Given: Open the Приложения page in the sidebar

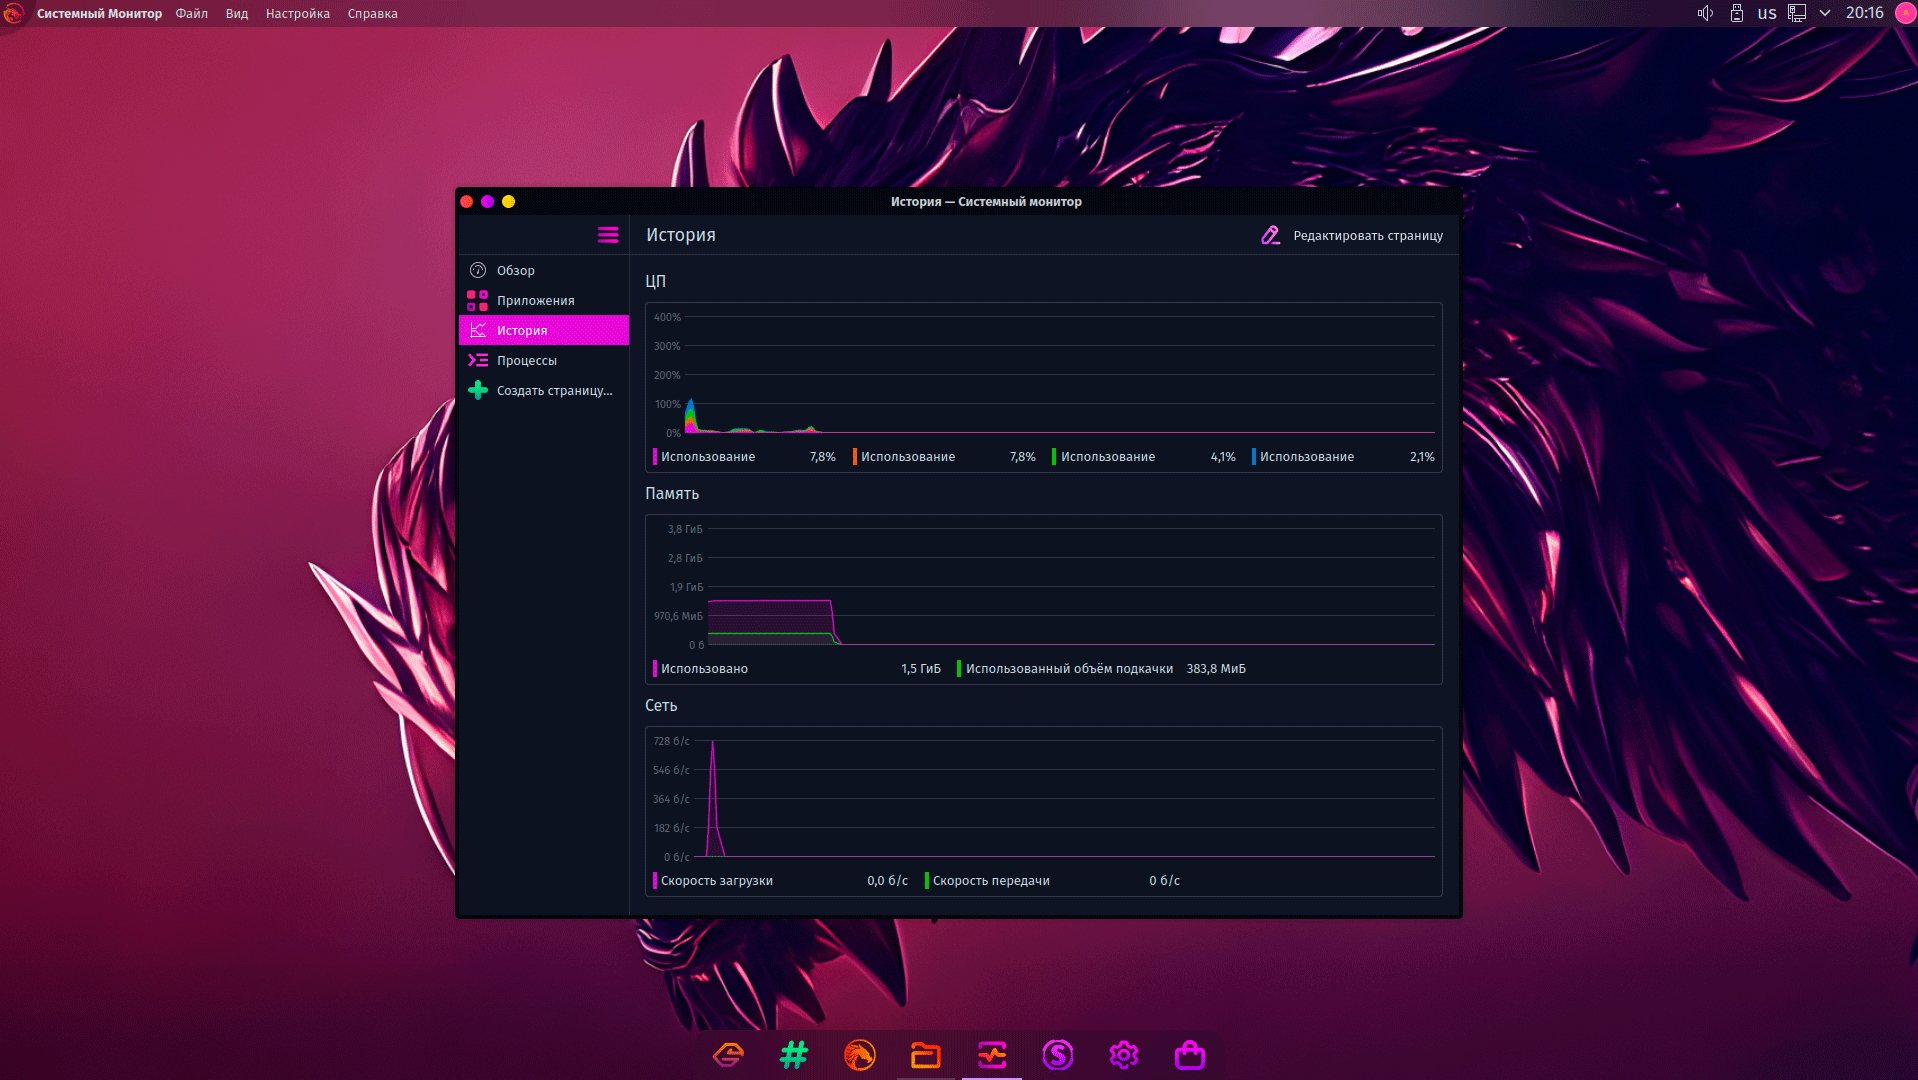Looking at the screenshot, I should [x=535, y=301].
